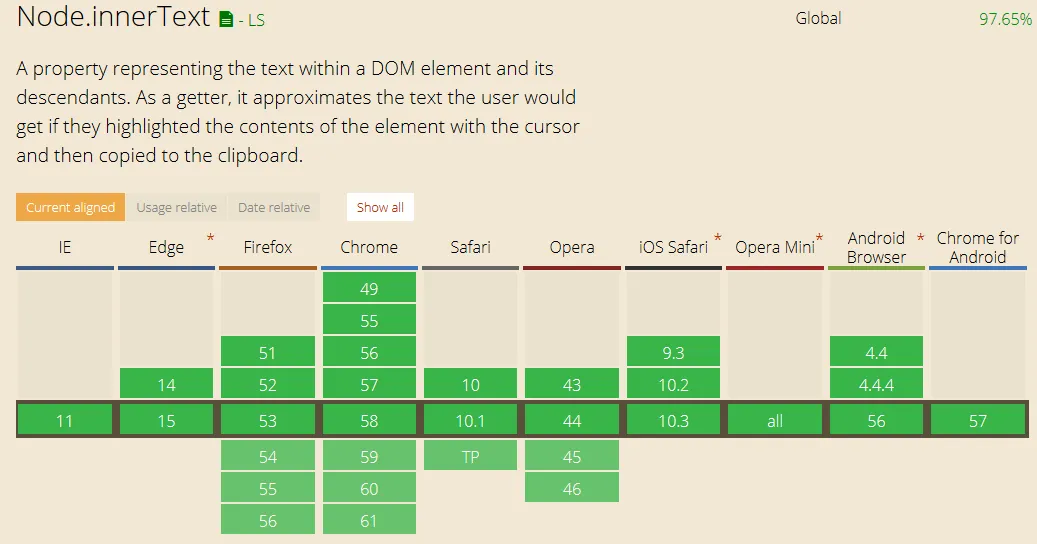Select Firefox version 56 cell
Viewport: 1037px width, 544px height.
point(267,520)
